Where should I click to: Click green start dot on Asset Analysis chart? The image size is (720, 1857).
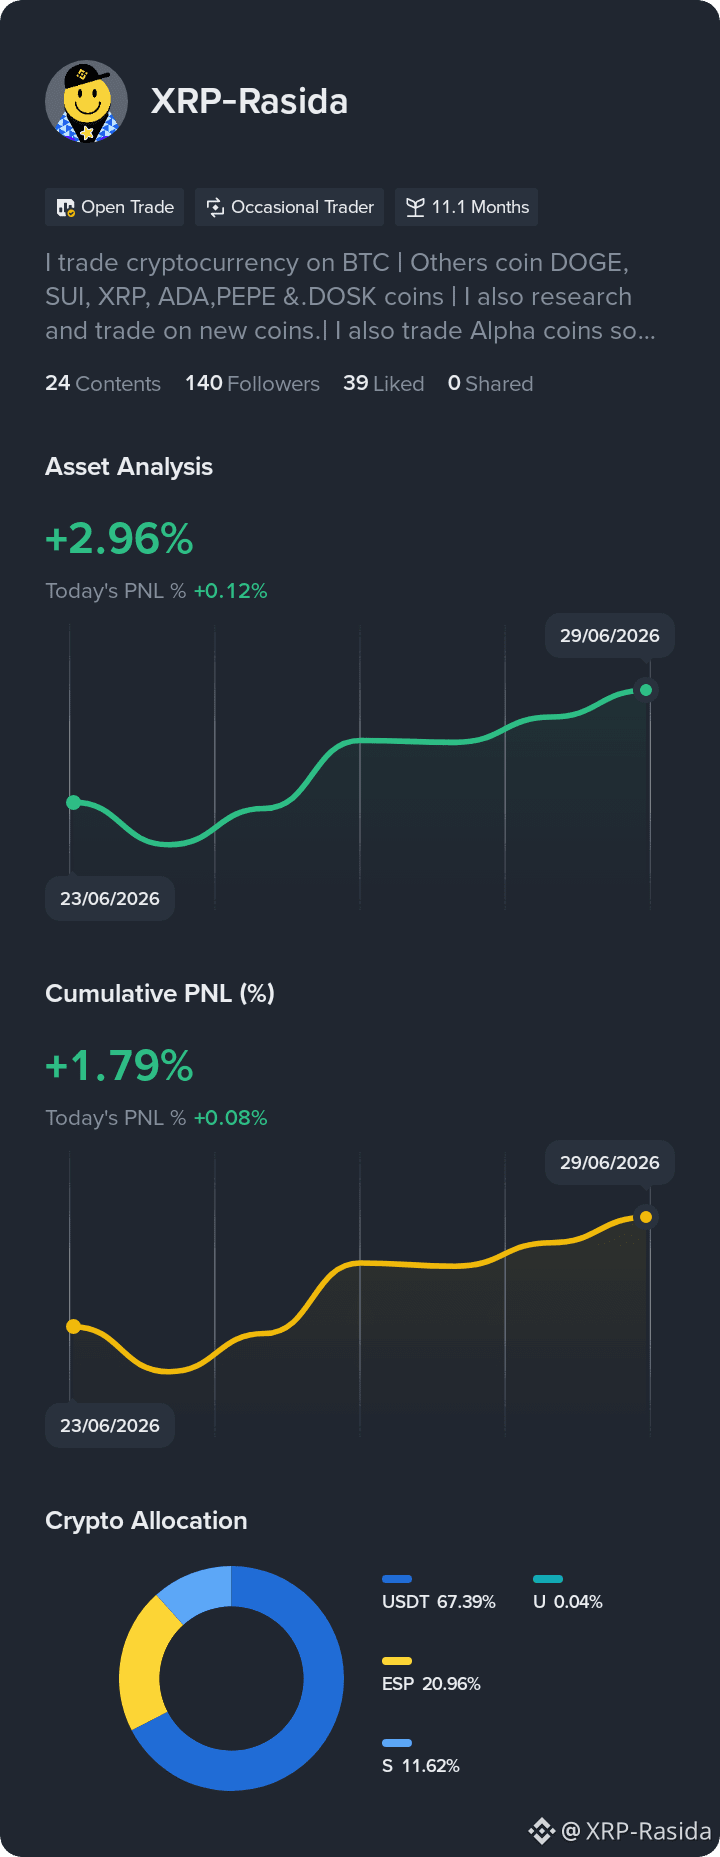[73, 802]
